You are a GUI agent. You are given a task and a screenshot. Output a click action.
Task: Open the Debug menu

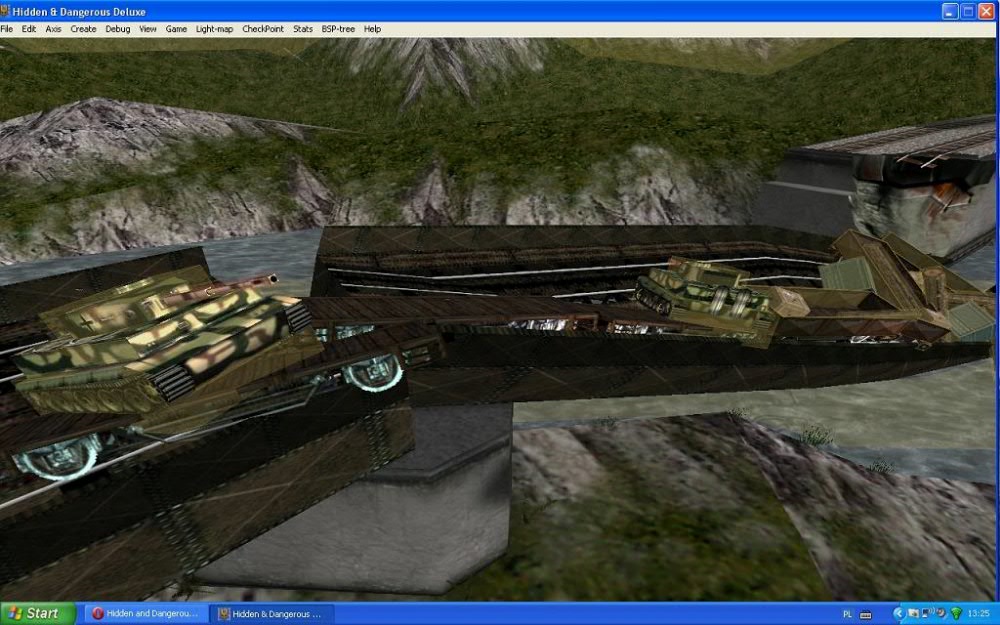(x=117, y=29)
